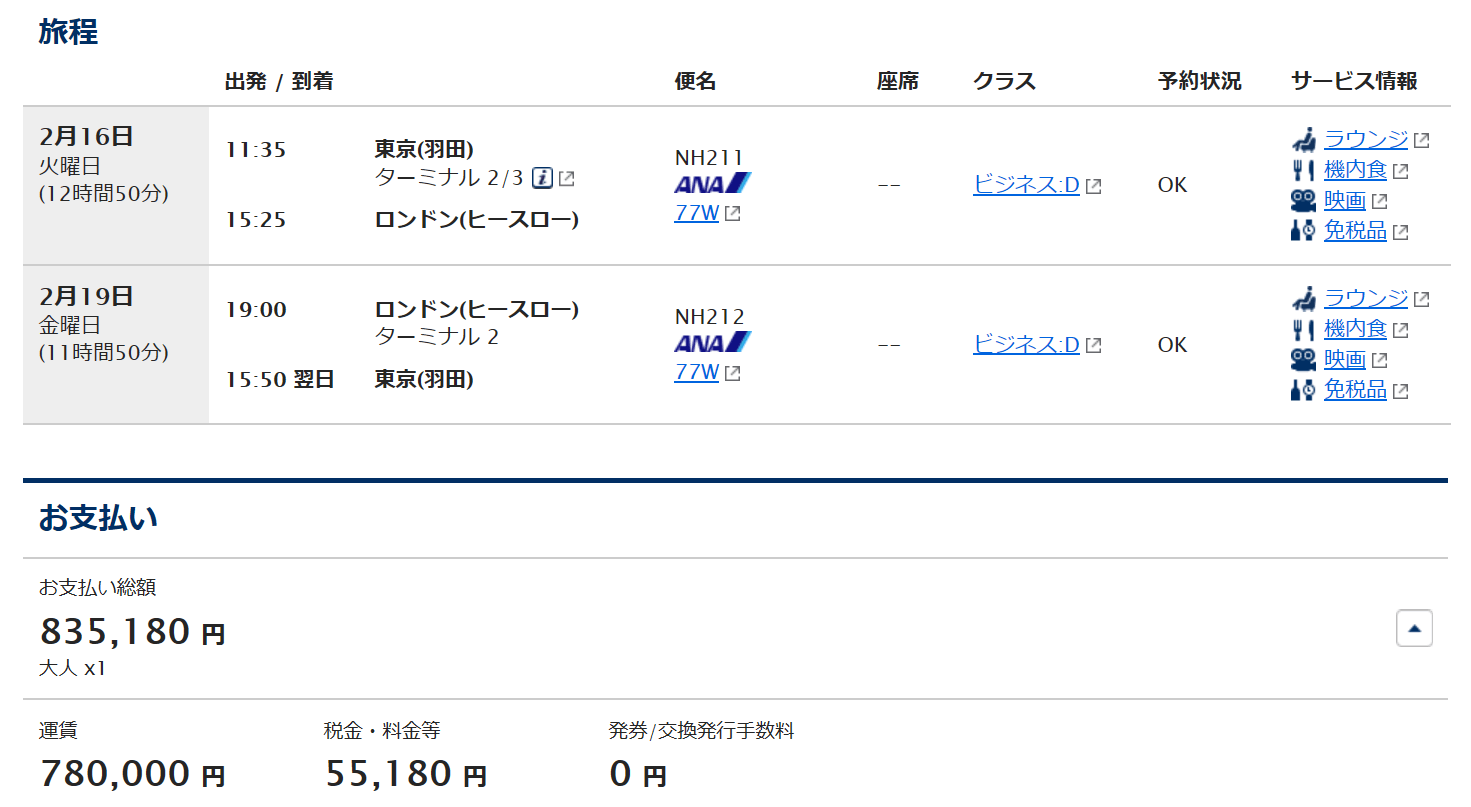This screenshot has height=807, width=1471.
Task: Click the lounge seat icon for NH212
Action: tap(1303, 298)
